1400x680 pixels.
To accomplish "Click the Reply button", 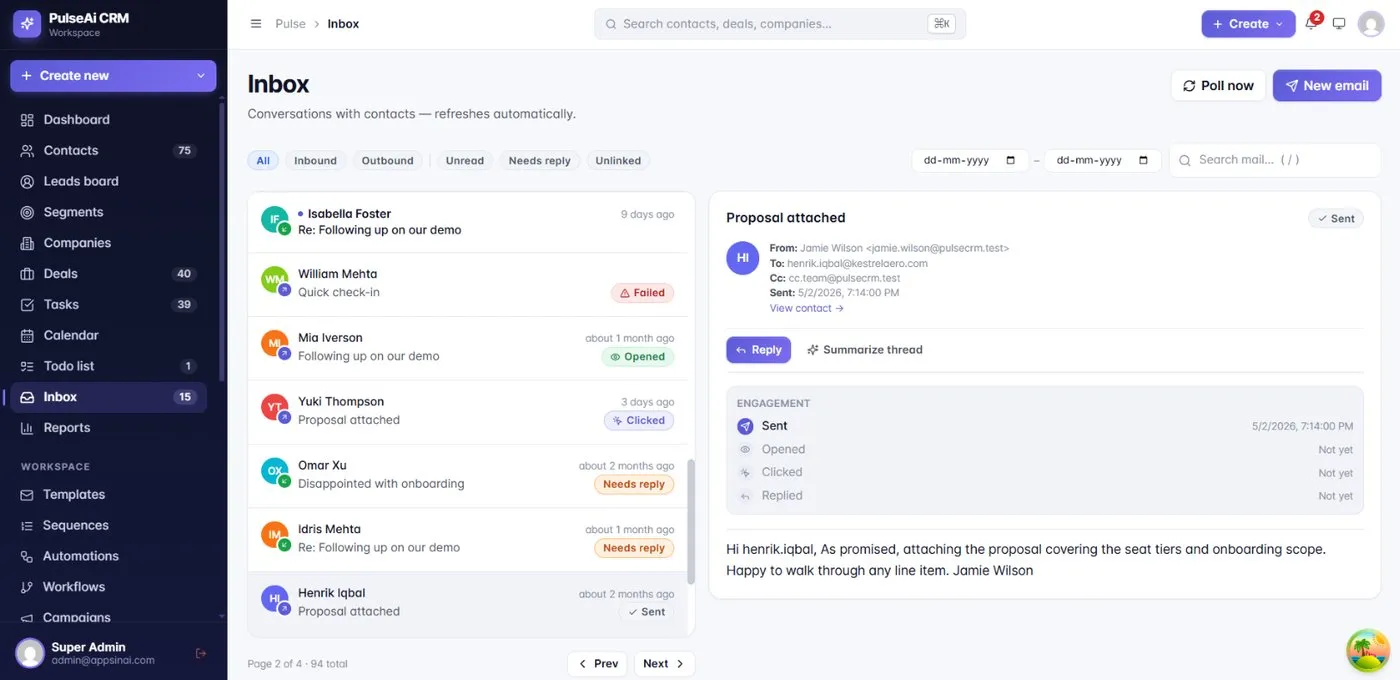I will click(758, 350).
